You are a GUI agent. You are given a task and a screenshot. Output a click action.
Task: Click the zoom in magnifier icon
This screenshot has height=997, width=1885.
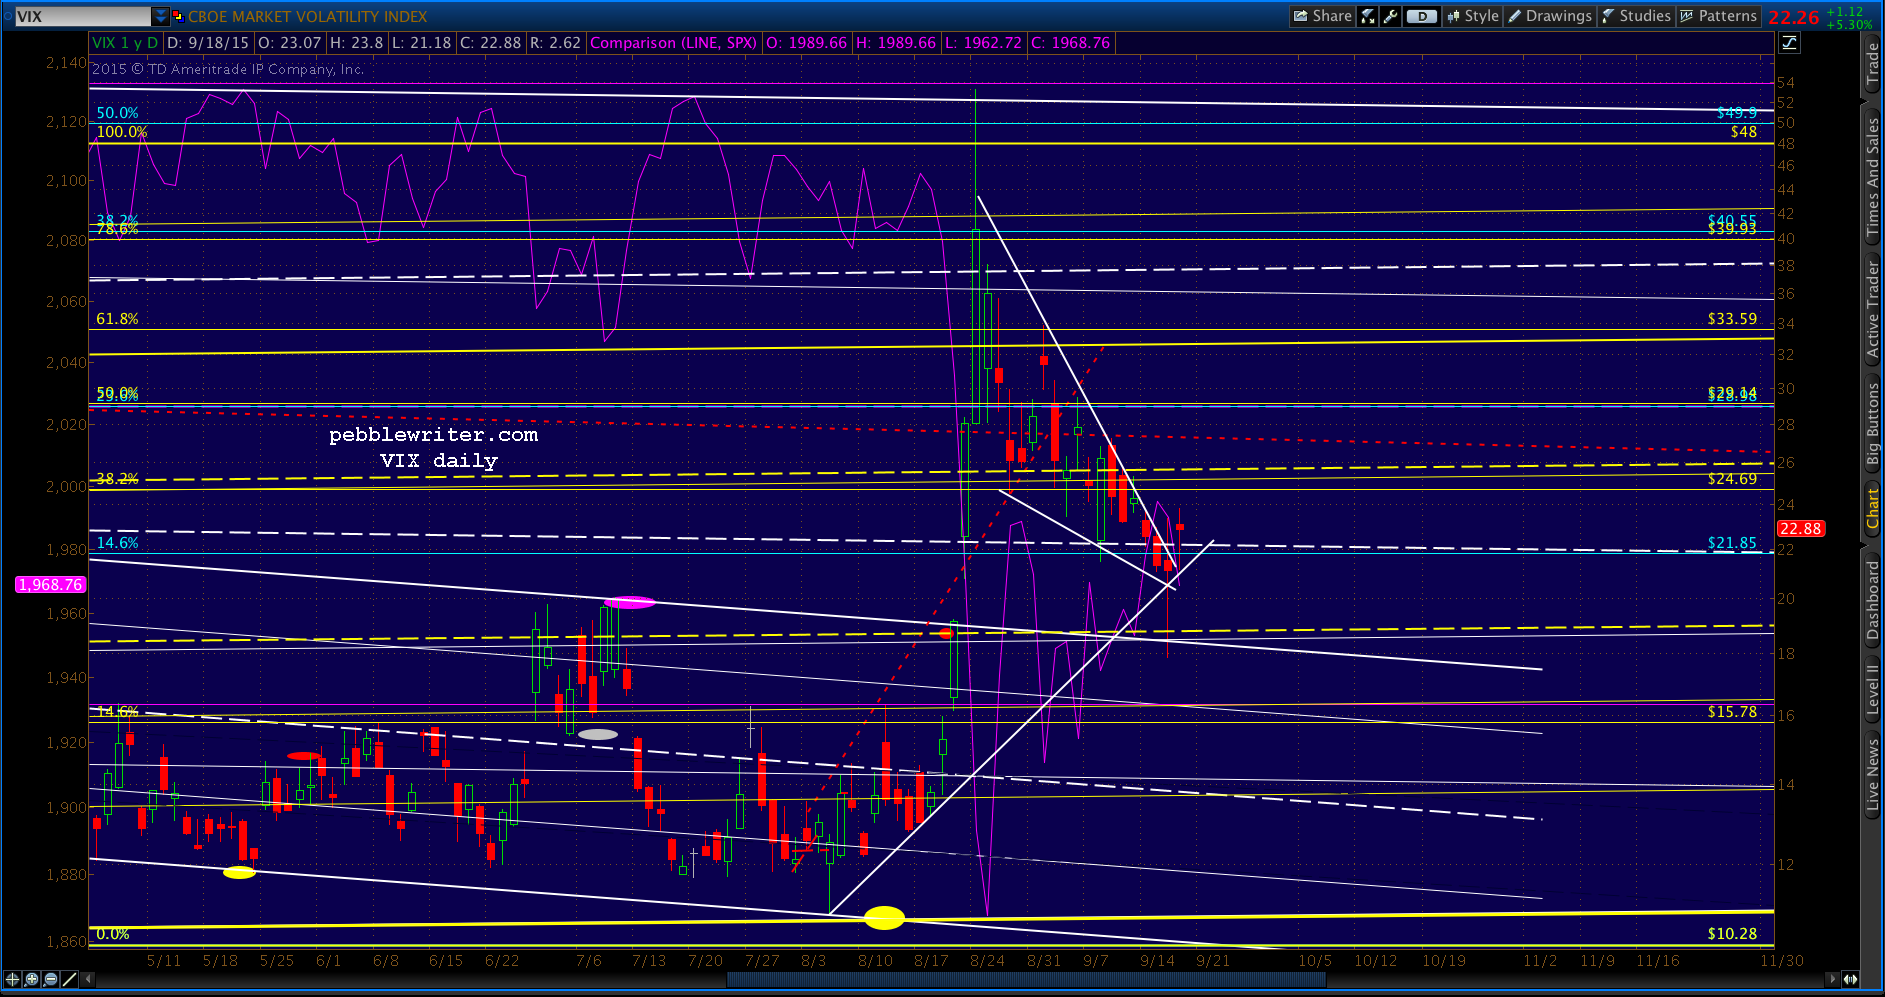31,979
